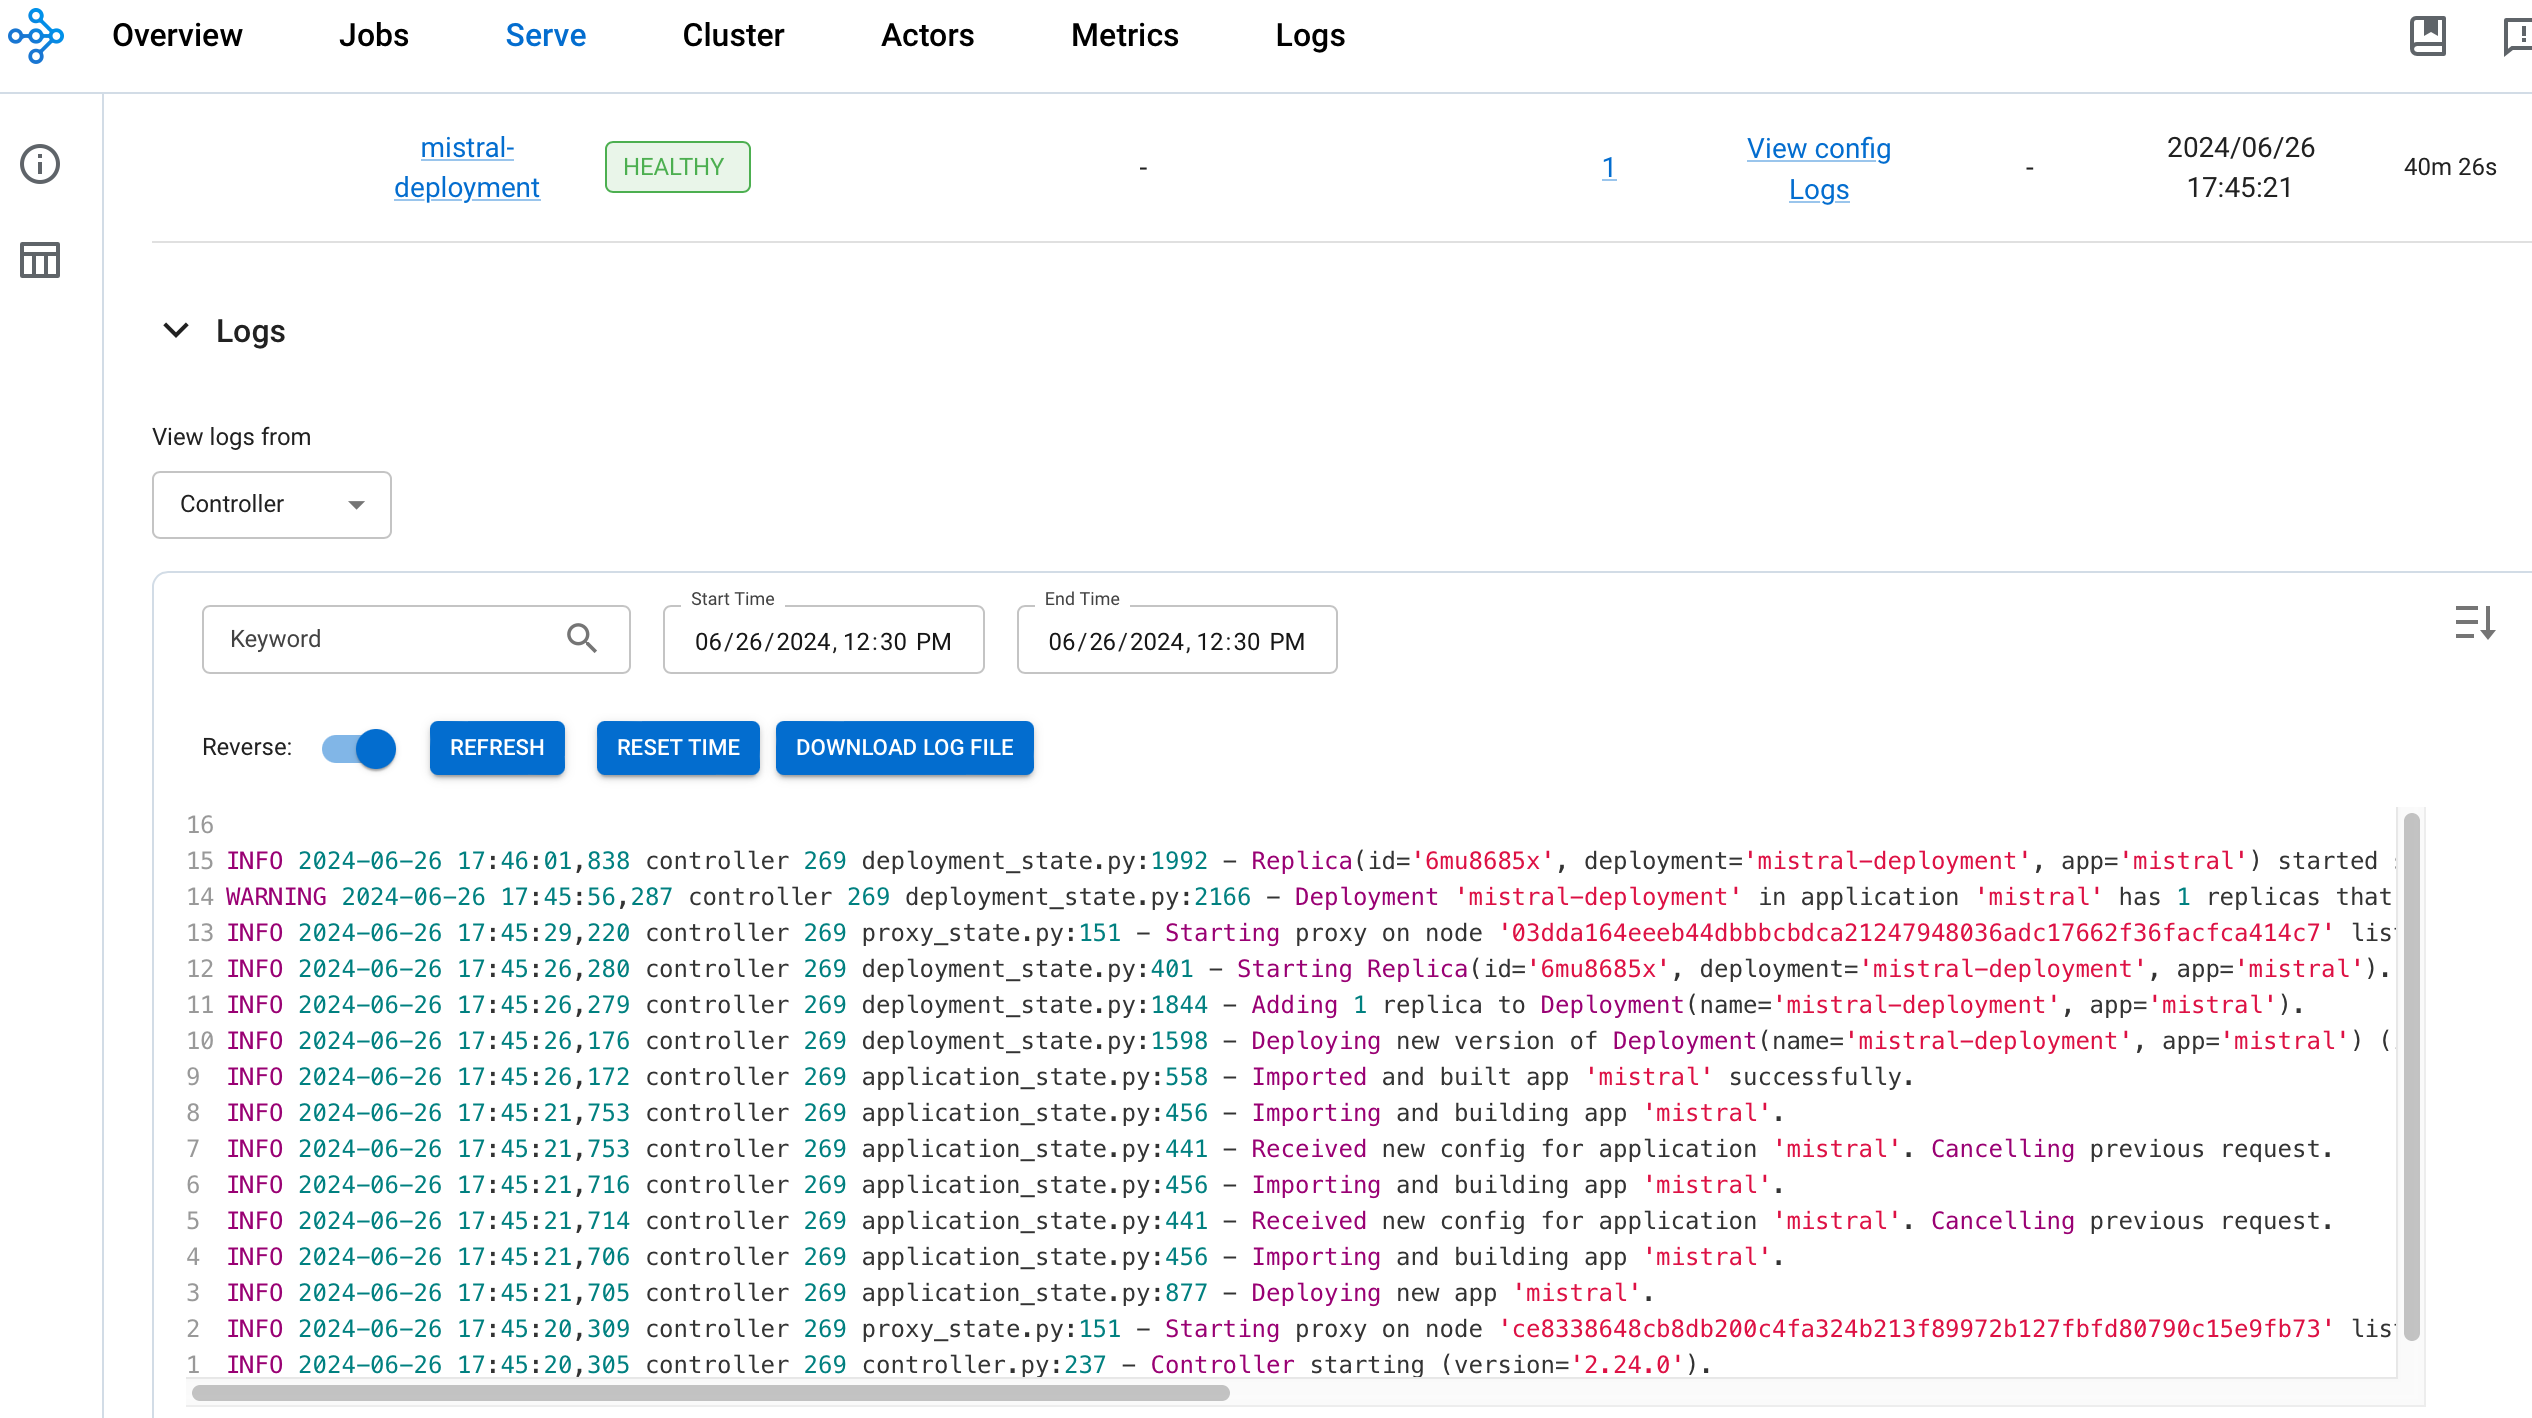Click the user/account icon top right header

pos(2518,35)
